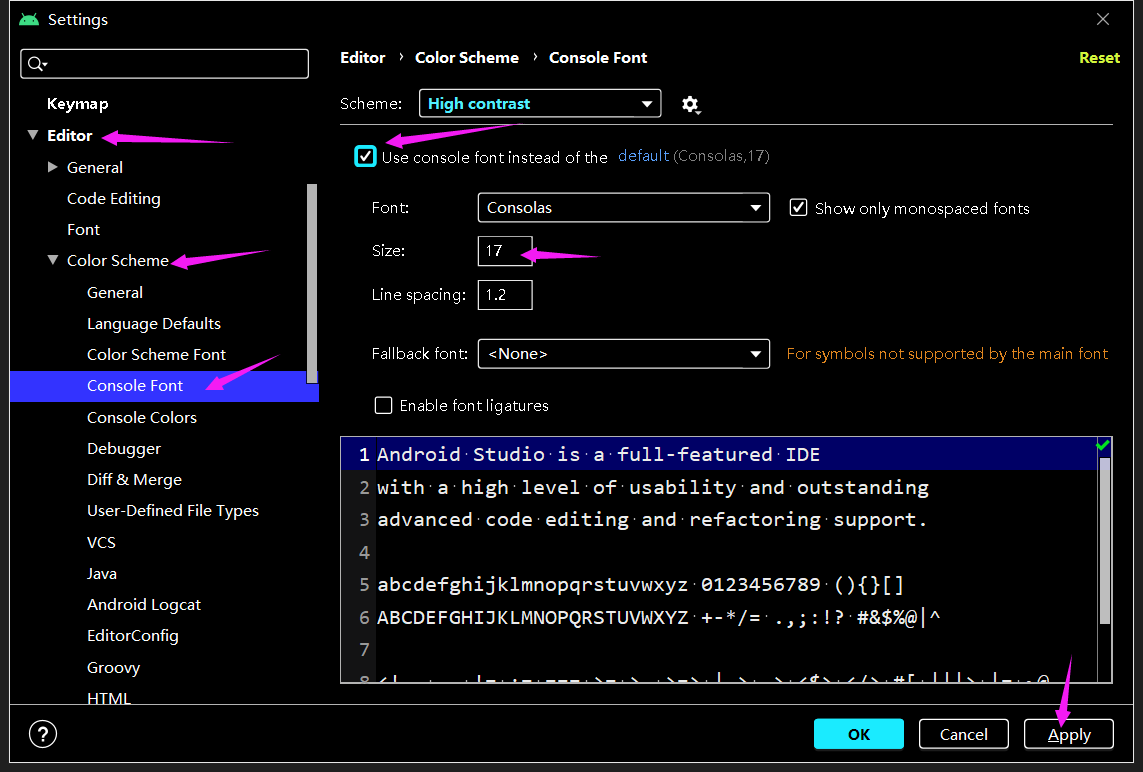
Task: Open Android Logcat color settings
Action: coord(144,605)
